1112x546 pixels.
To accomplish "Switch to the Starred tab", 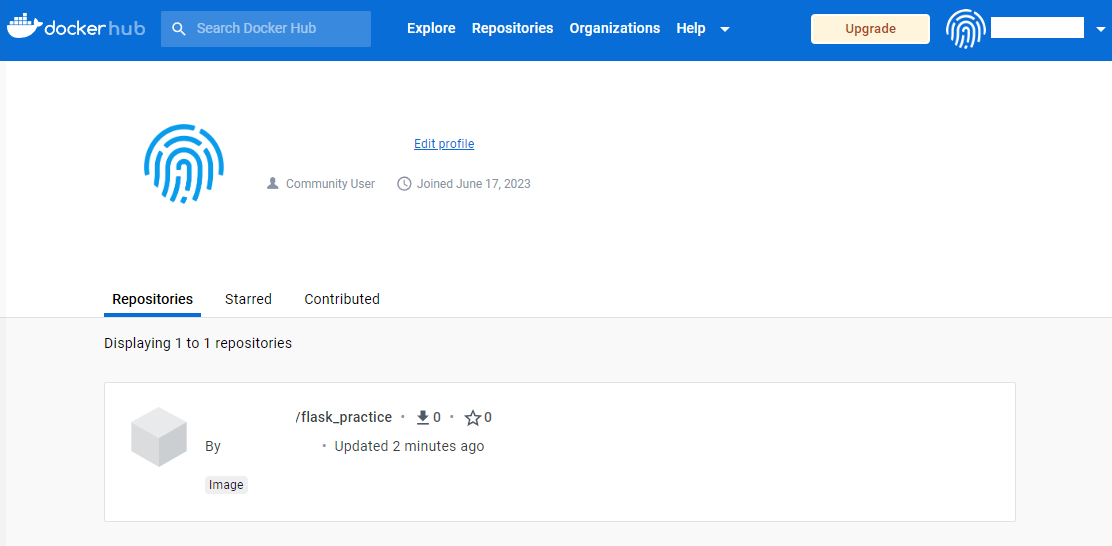I will pyautogui.click(x=248, y=299).
